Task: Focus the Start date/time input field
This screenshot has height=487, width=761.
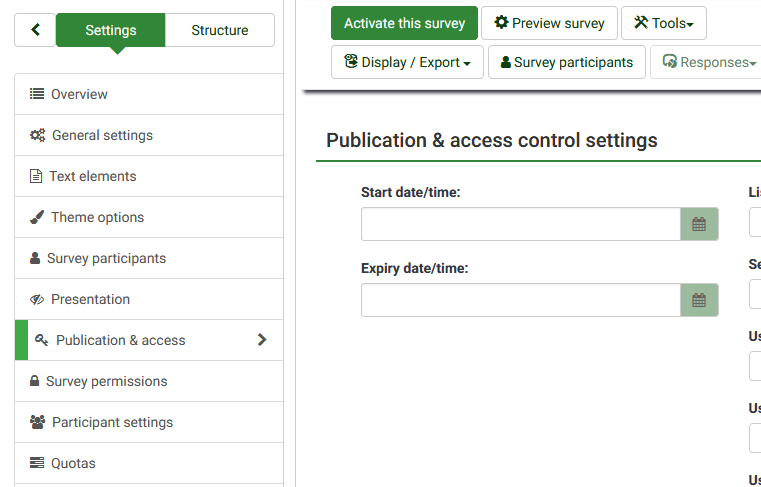Action: [520, 224]
